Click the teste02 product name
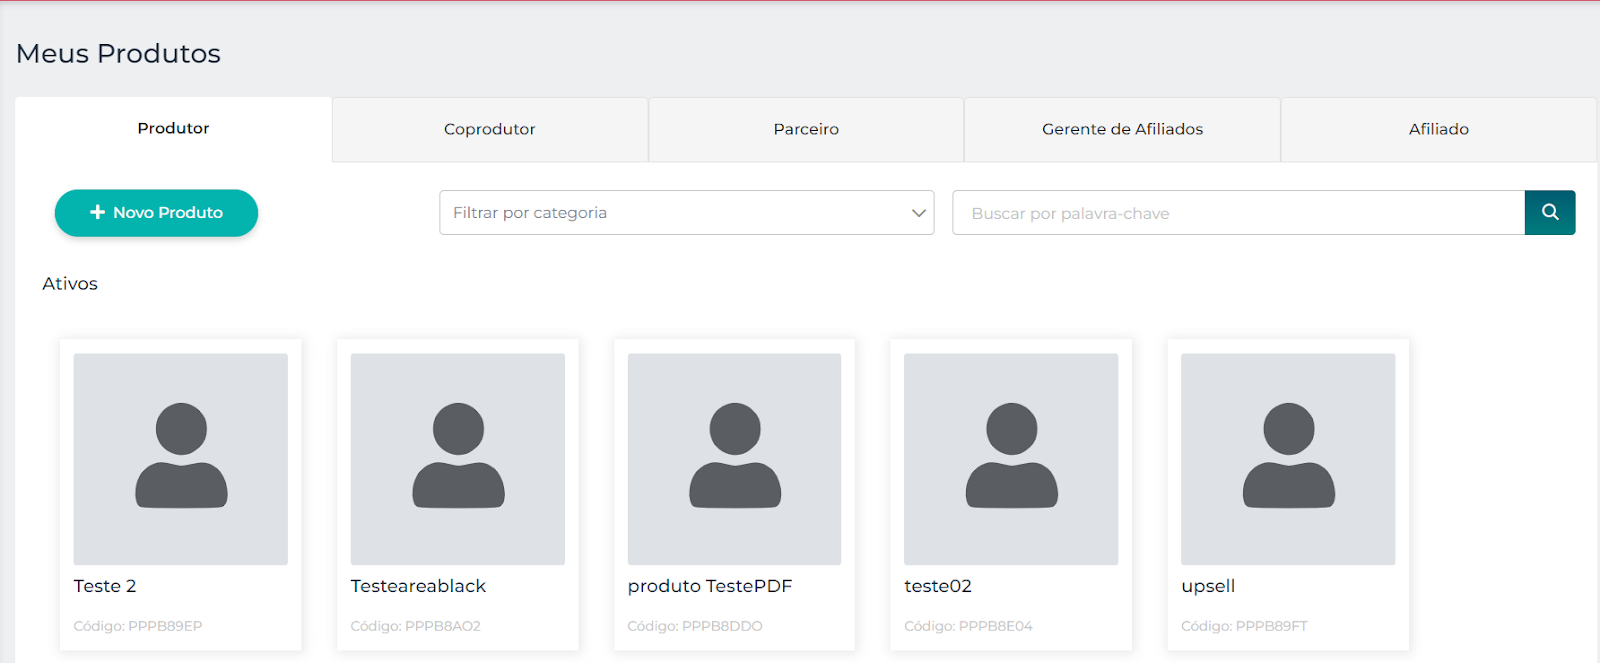The height and width of the screenshot is (663, 1600). click(x=938, y=586)
